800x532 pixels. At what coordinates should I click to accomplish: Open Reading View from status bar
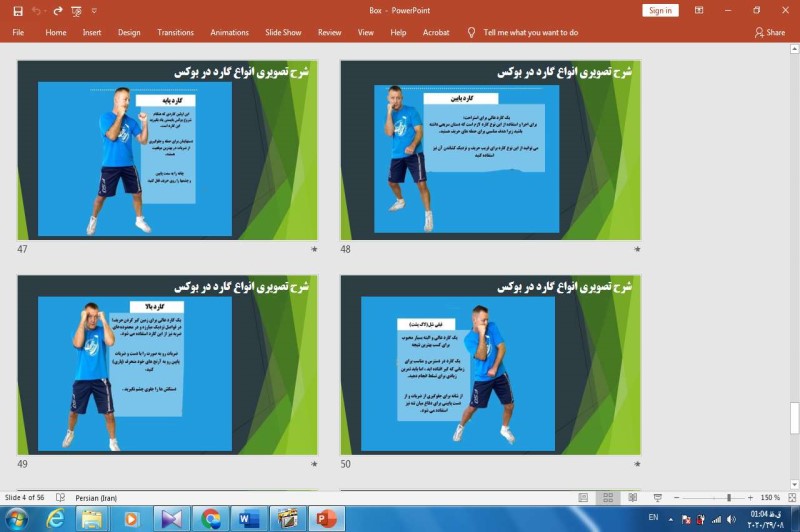pyautogui.click(x=632, y=497)
